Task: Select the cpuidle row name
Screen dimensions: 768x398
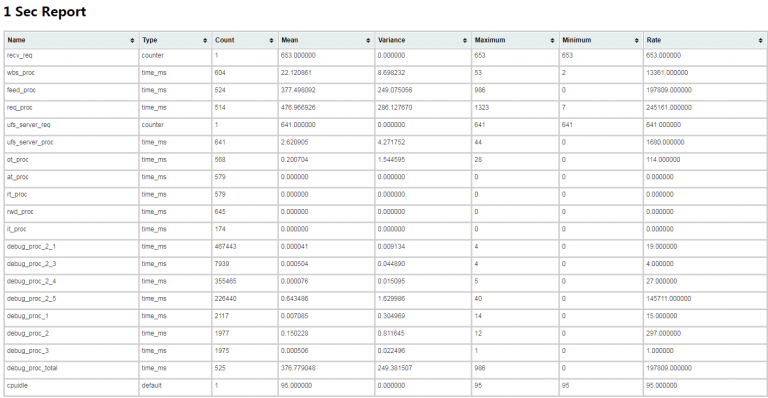Action: point(18,386)
